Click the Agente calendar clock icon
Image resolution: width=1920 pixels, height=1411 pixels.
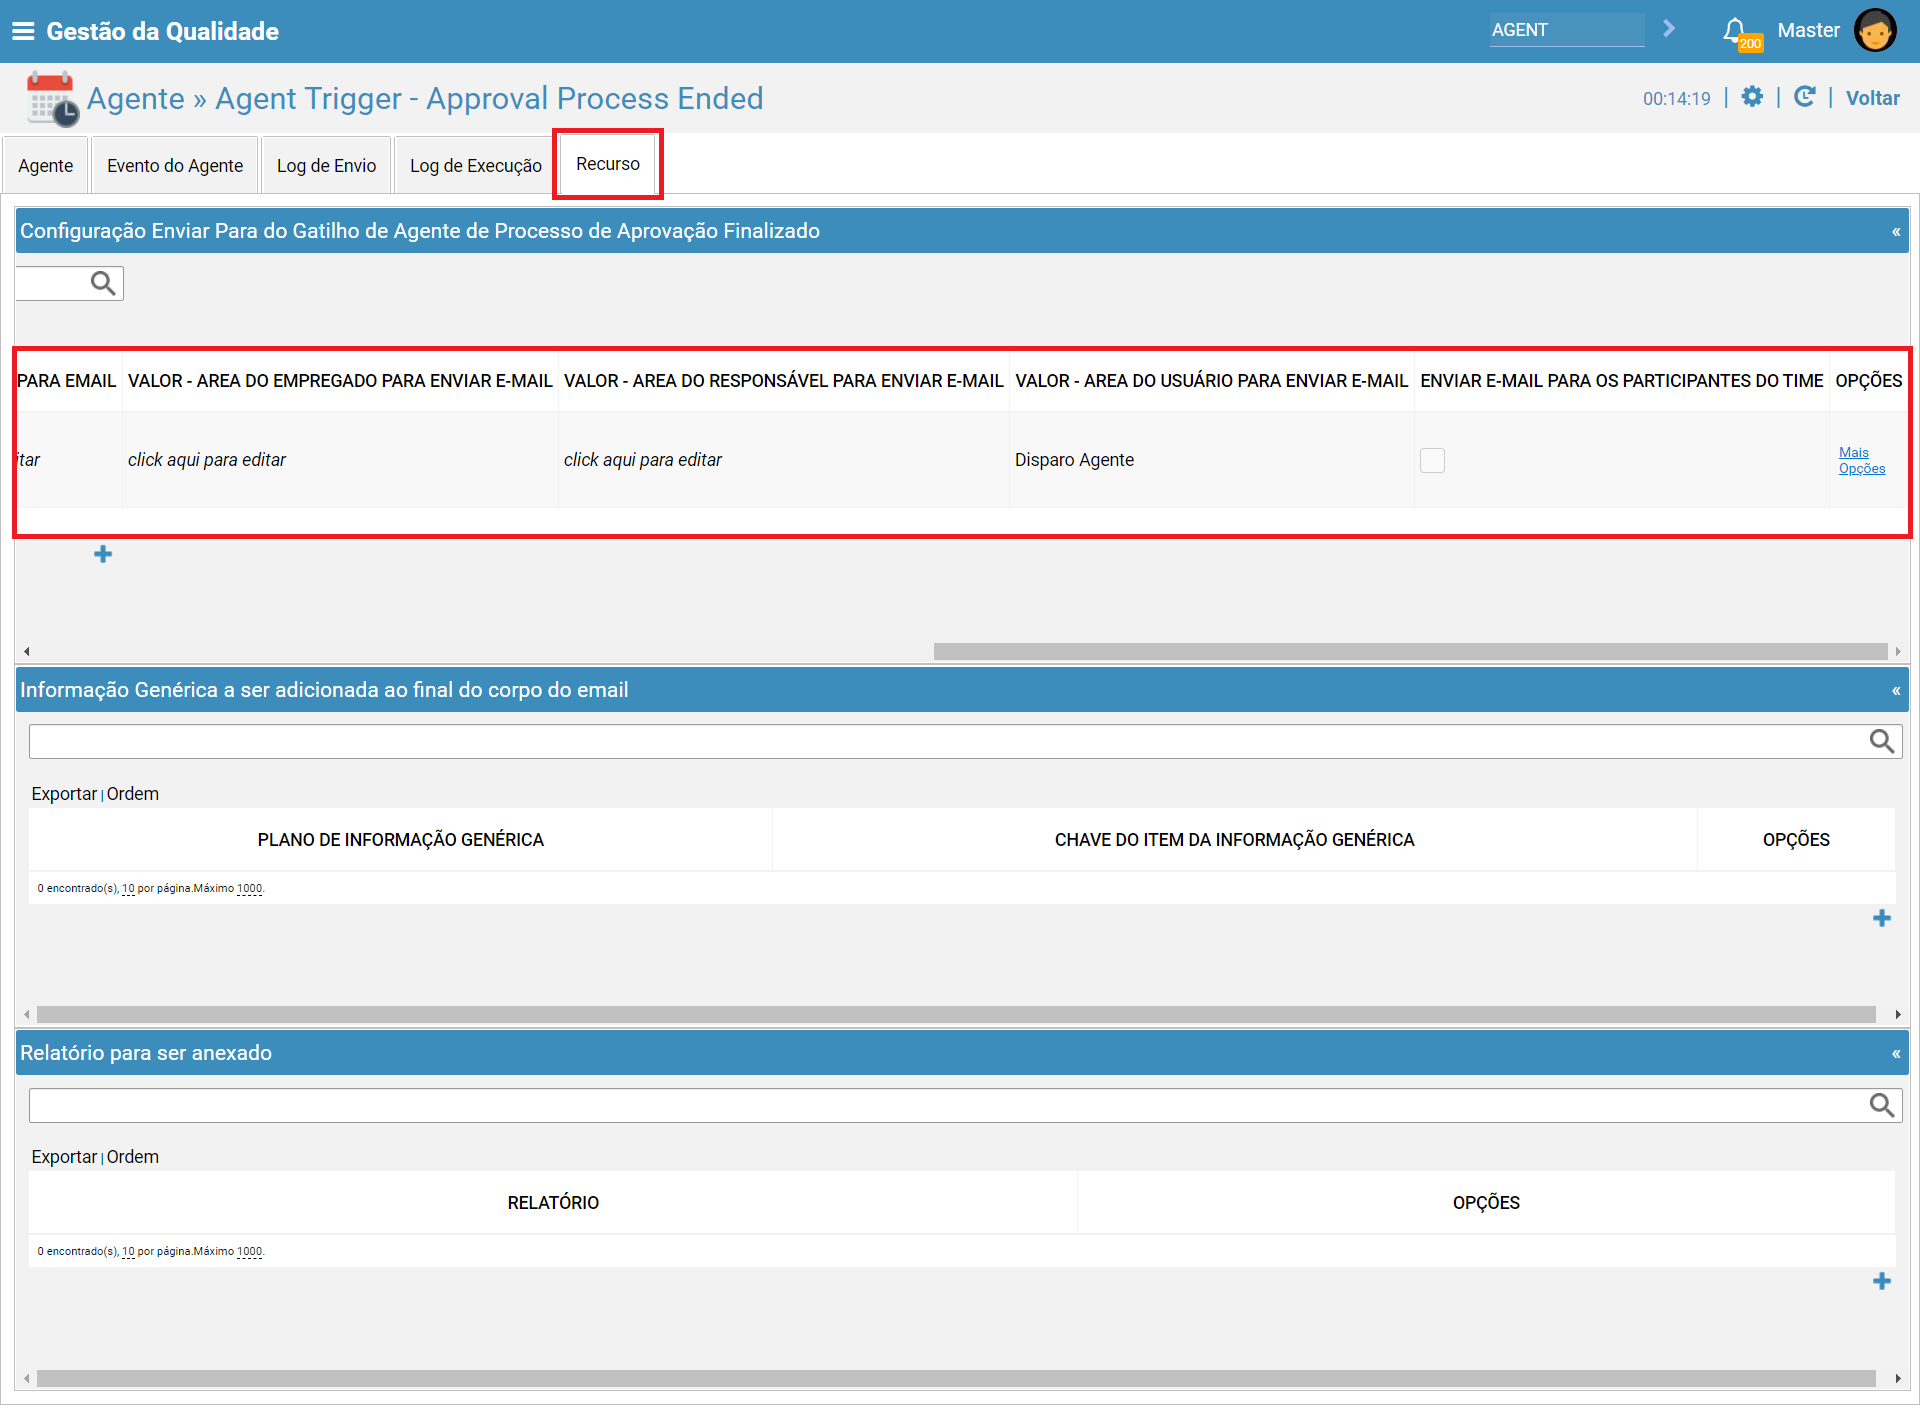pos(51,98)
